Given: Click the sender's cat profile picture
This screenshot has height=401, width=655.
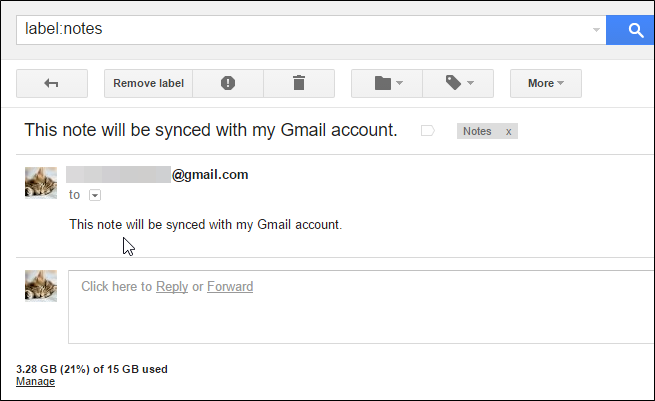Looking at the screenshot, I should [x=40, y=184].
